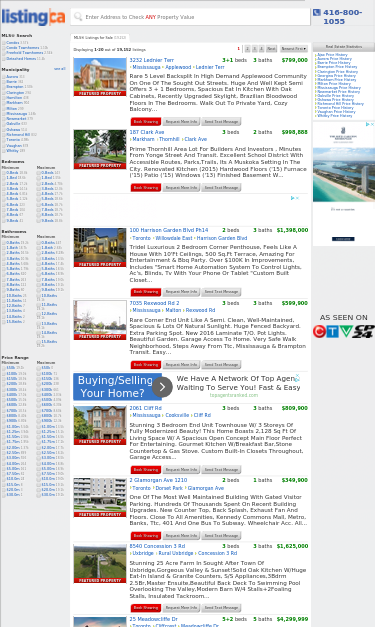Request More Info for 2061 Cliff Rd

(x=181, y=470)
